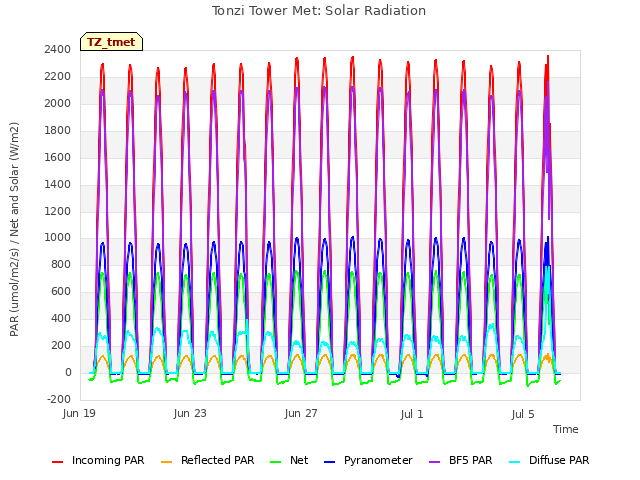
Task: Select the Pyranometer legend label
Action: point(378,460)
